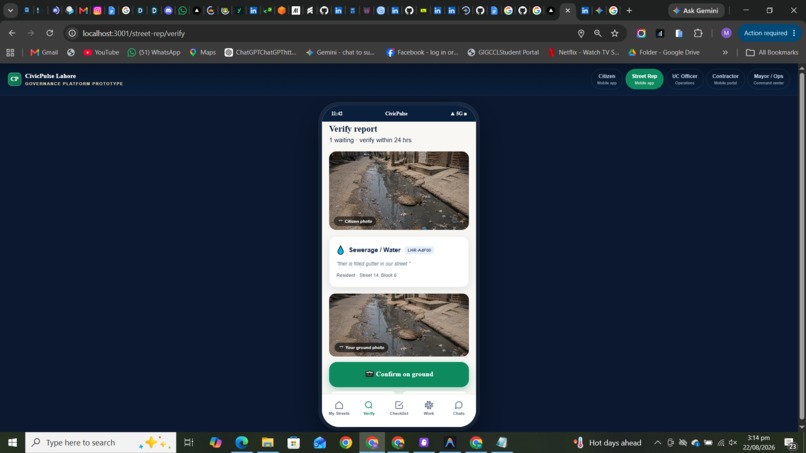Click the Confirm on ground button
The height and width of the screenshot is (453, 806).
pos(399,374)
